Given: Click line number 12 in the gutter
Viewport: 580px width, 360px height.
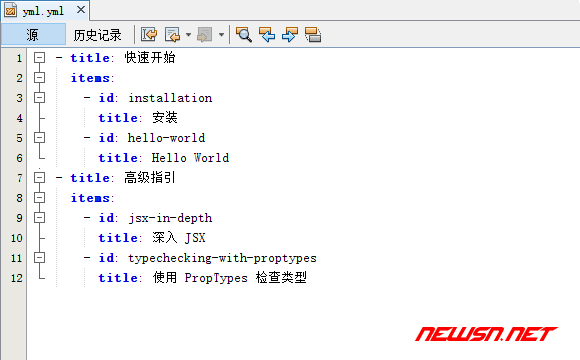Looking at the screenshot, I should coord(17,278).
